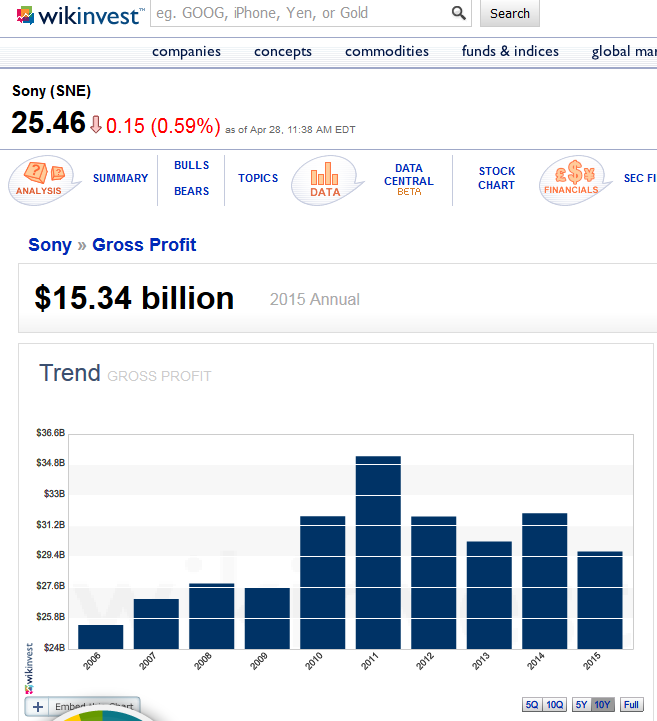Switch chart range to 5Y

coord(581,705)
